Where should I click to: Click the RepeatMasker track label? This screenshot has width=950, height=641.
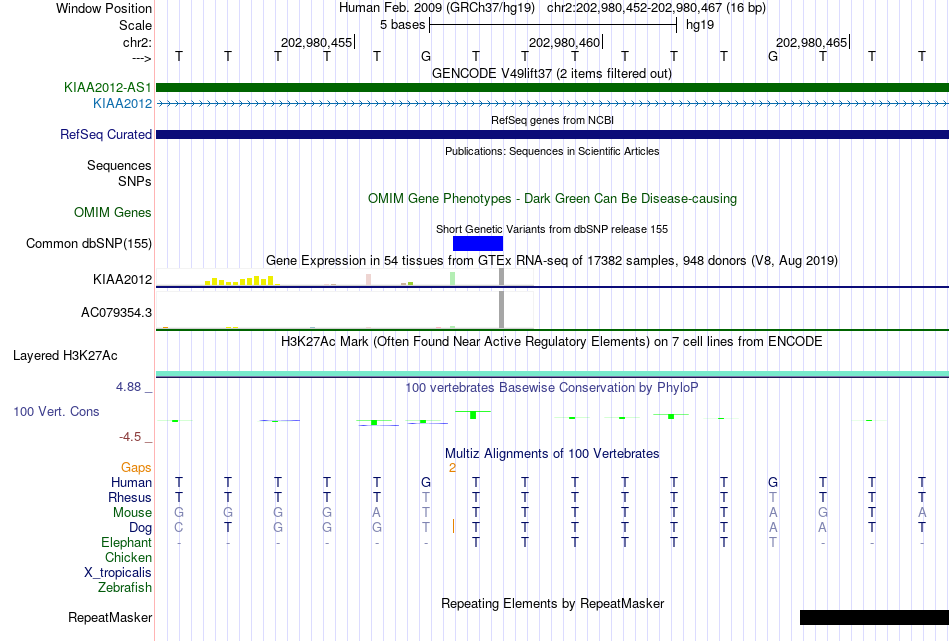click(110, 618)
